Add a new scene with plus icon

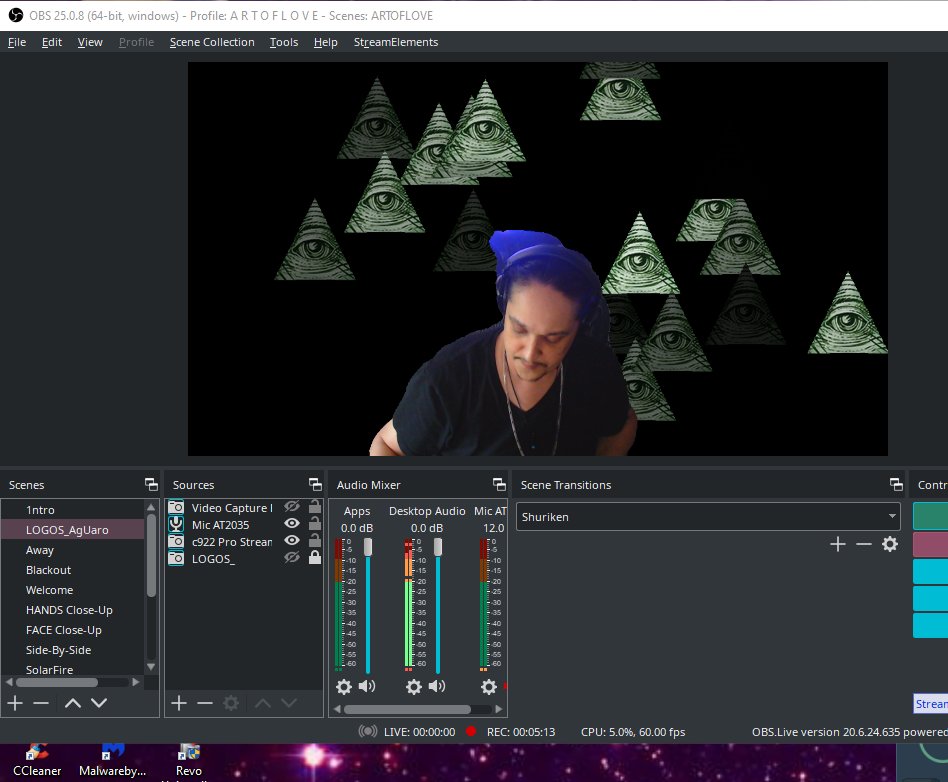(15, 703)
